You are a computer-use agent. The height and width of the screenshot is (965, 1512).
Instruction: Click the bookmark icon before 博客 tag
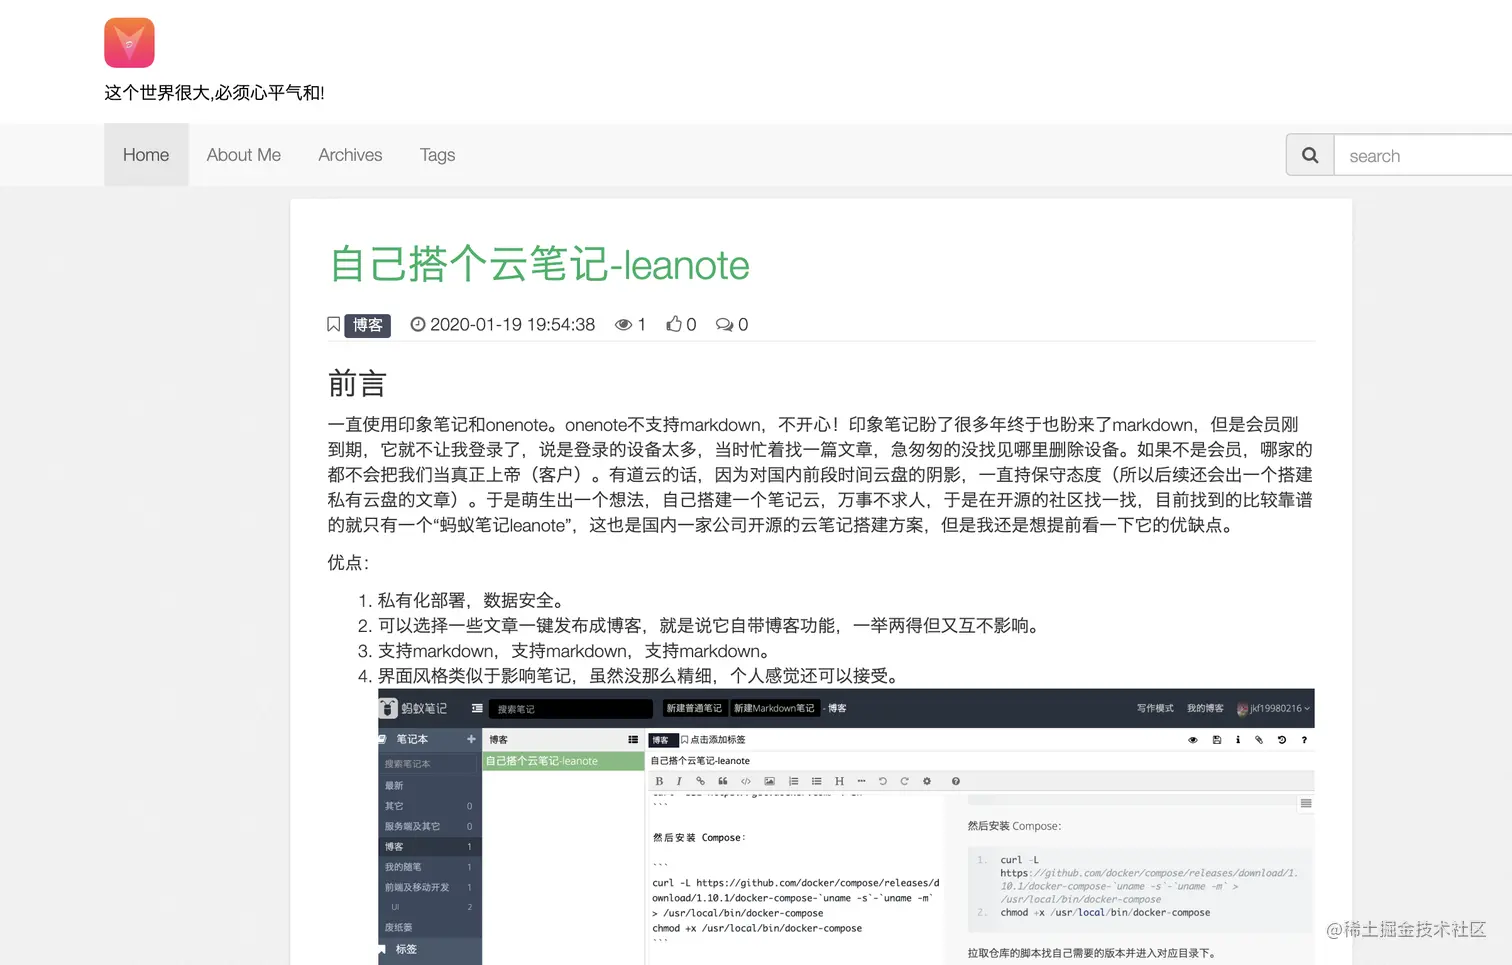334,325
